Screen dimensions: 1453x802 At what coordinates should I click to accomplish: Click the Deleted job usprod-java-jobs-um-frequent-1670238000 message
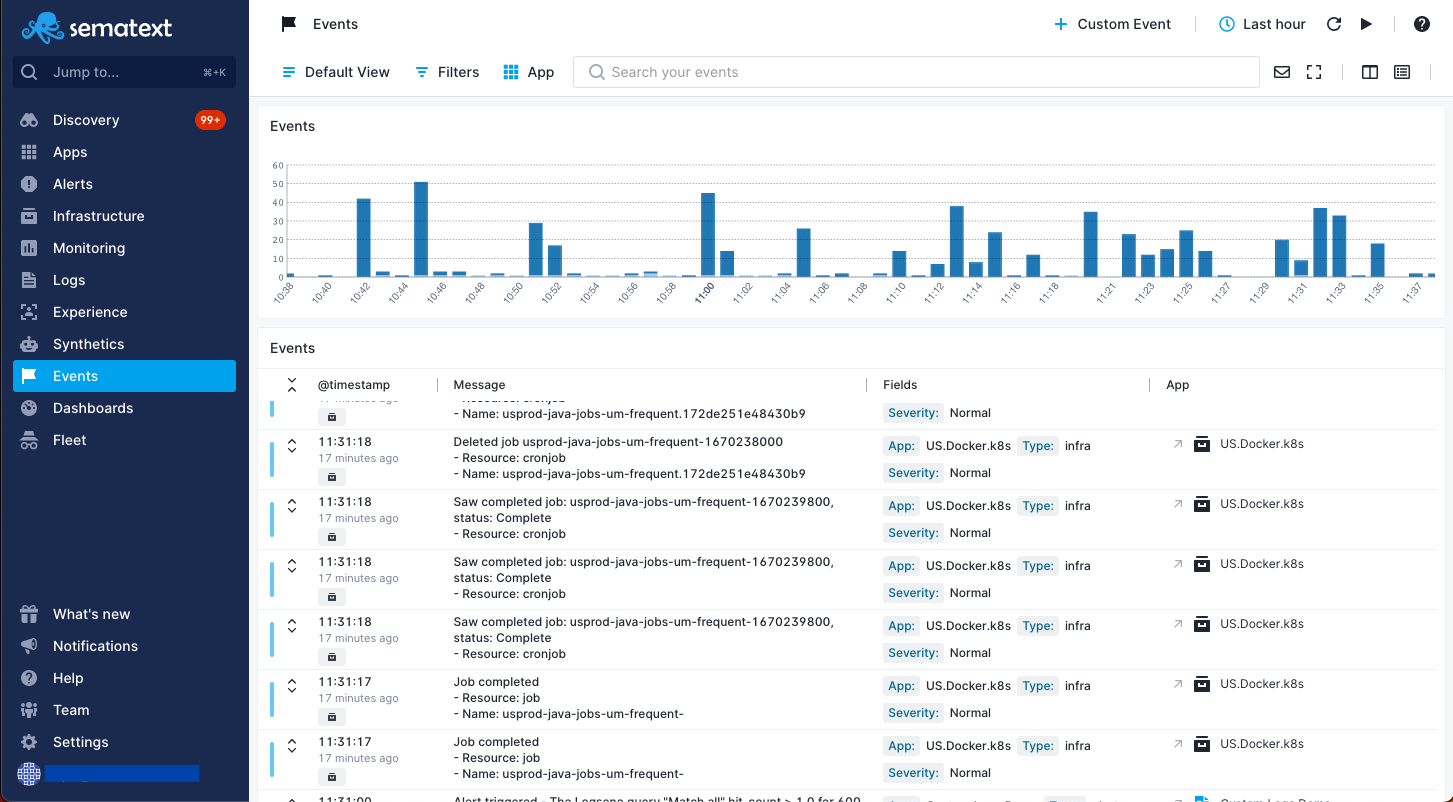(618, 442)
